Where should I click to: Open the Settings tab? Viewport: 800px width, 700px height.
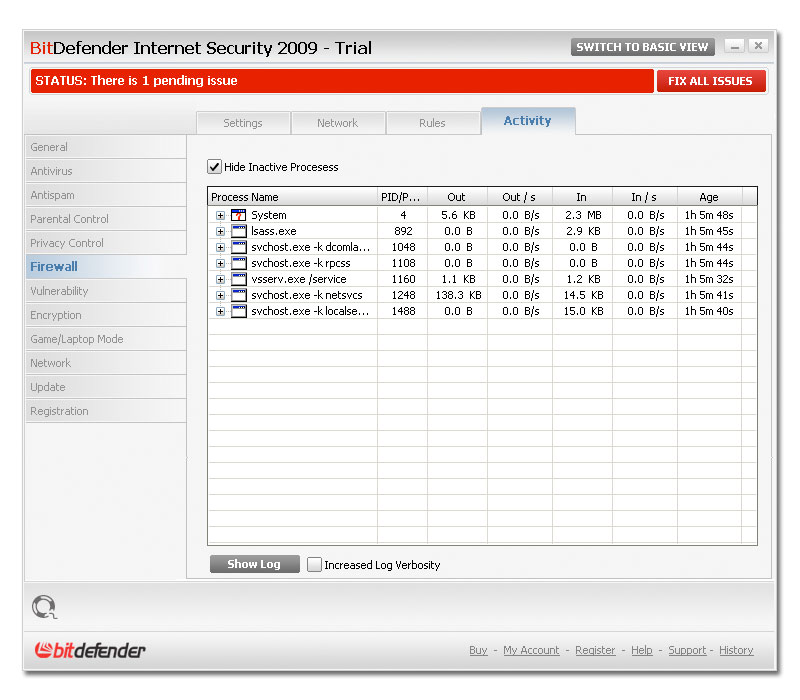point(242,123)
